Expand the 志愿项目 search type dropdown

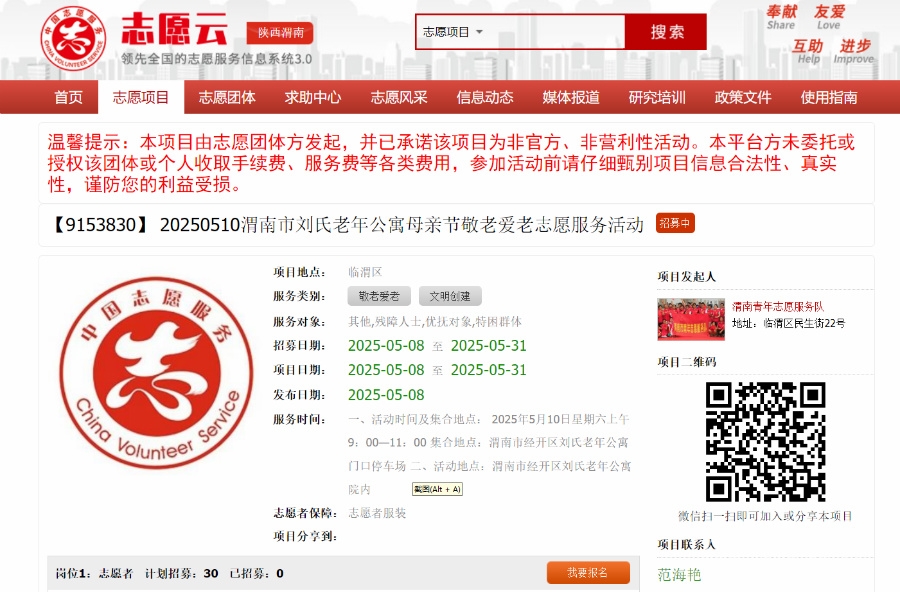pyautogui.click(x=452, y=32)
